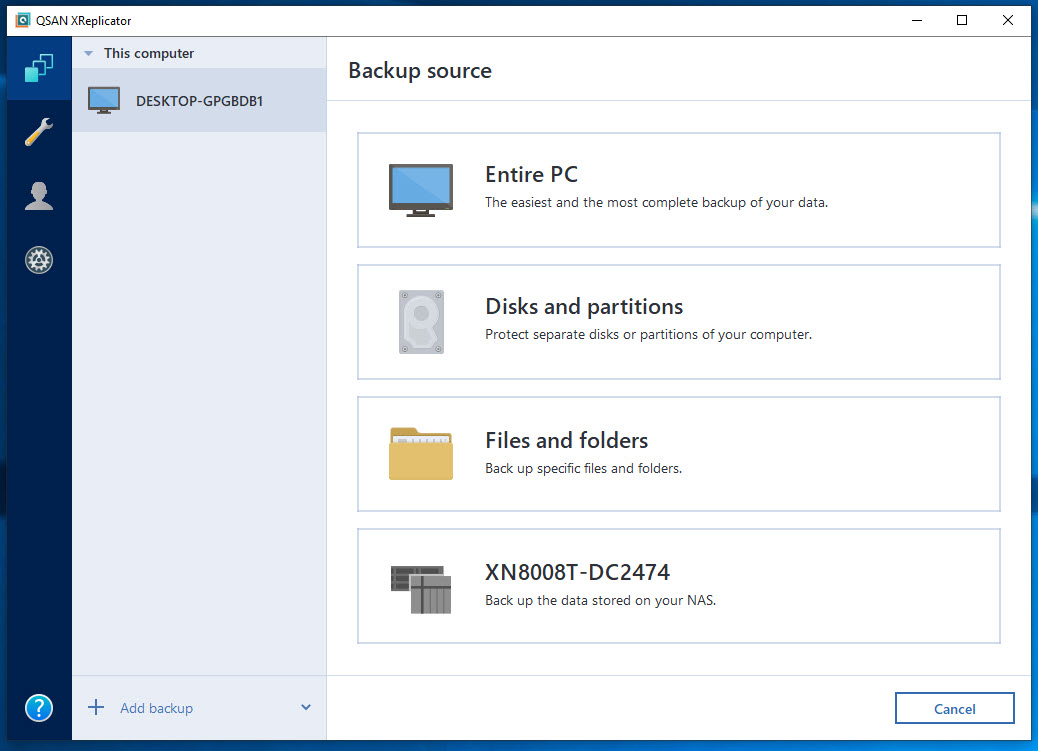Screen dimensions: 1038x751
Task: Click the Backup source heading
Action: (420, 70)
